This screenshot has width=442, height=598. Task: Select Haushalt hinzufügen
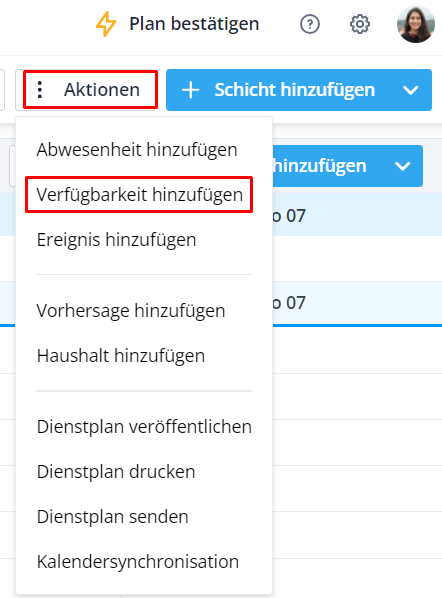coord(121,356)
